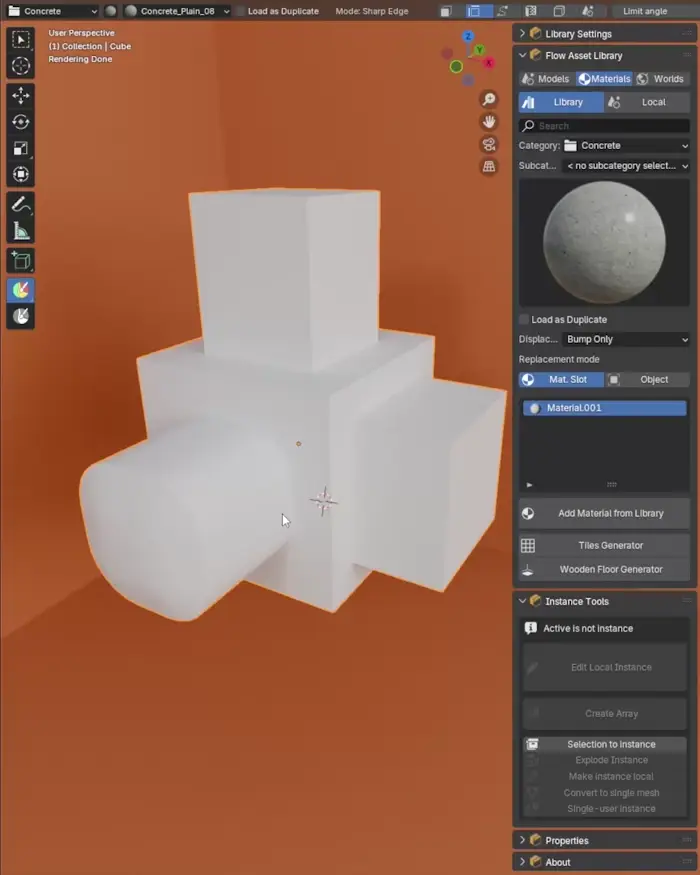Select the Transform tool

pos(21,174)
